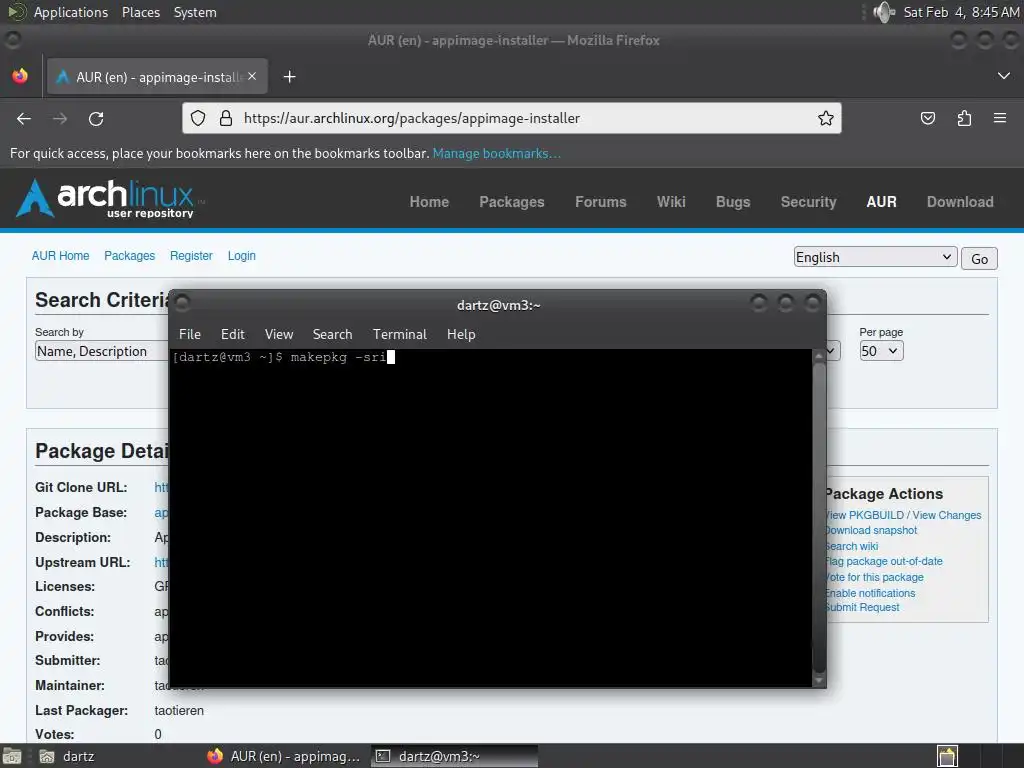
Task: Open the Packages nav link in header
Action: click(x=512, y=202)
